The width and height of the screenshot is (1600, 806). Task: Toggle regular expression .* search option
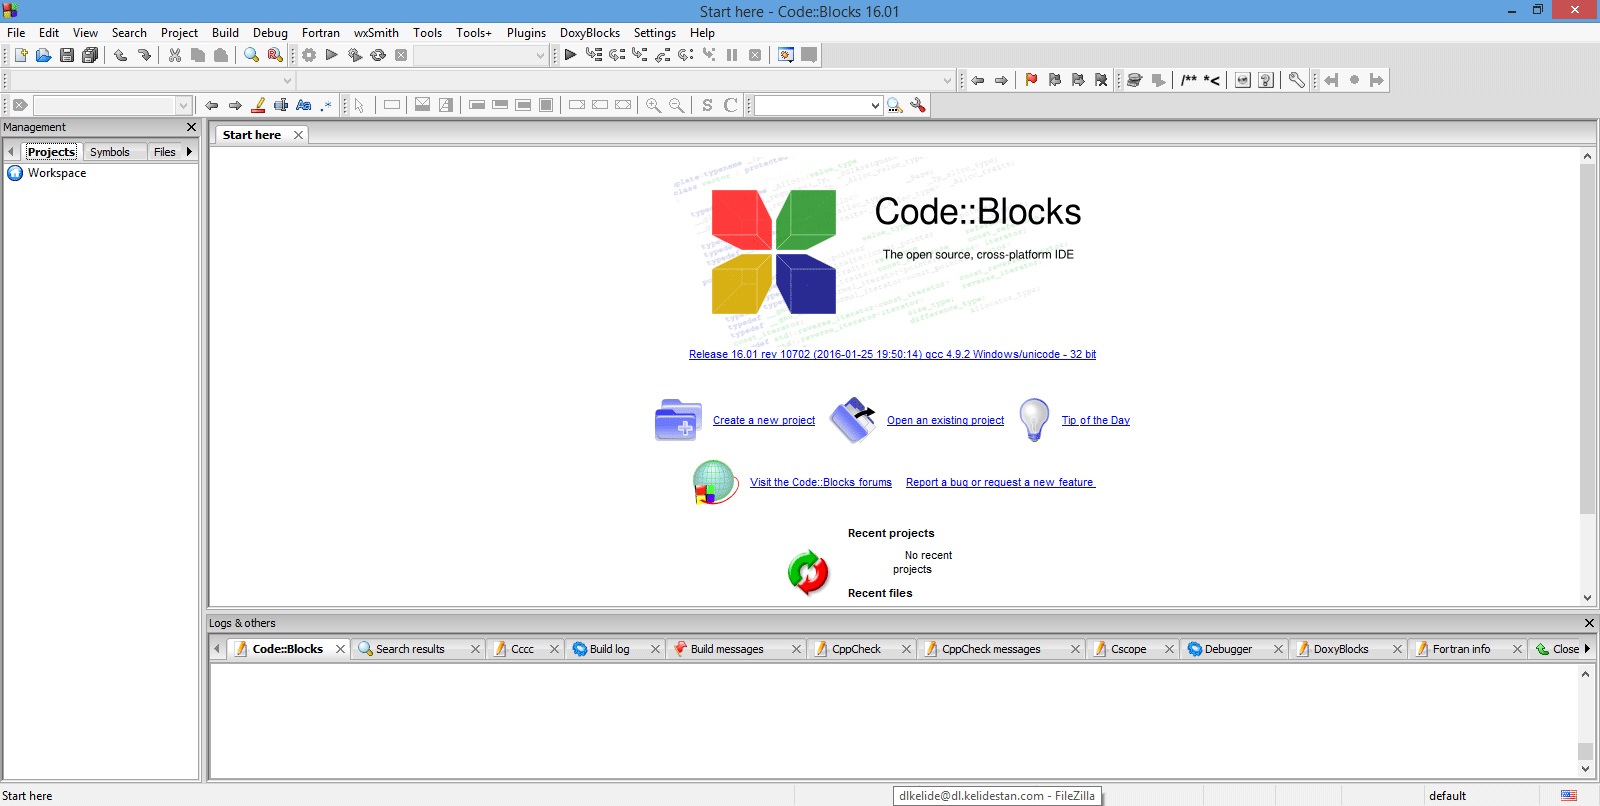click(326, 105)
